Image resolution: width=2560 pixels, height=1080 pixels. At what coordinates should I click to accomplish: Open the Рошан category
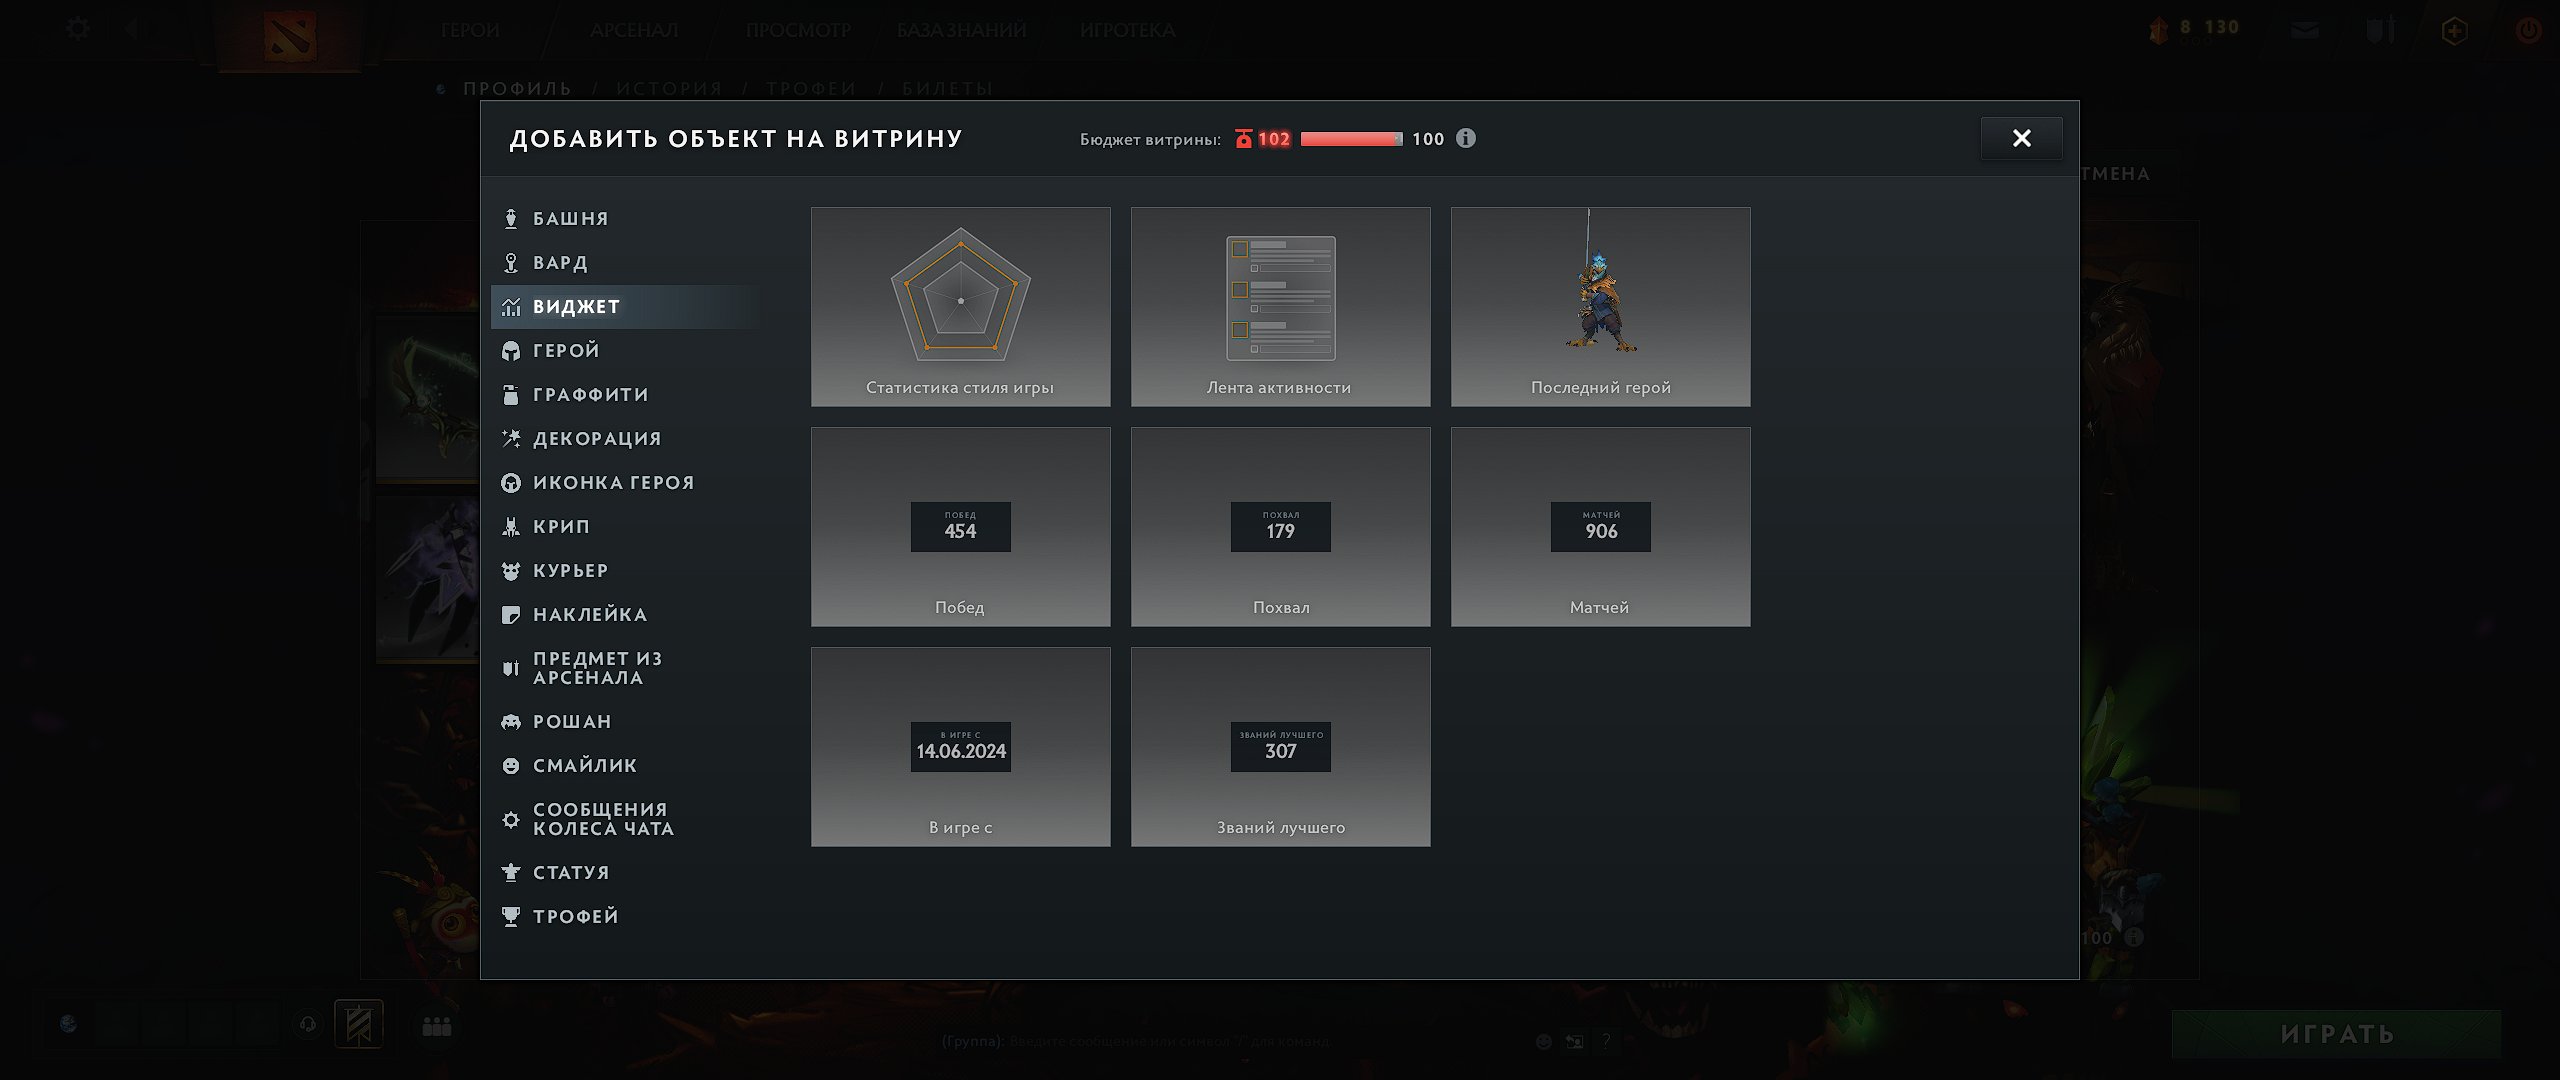625,721
